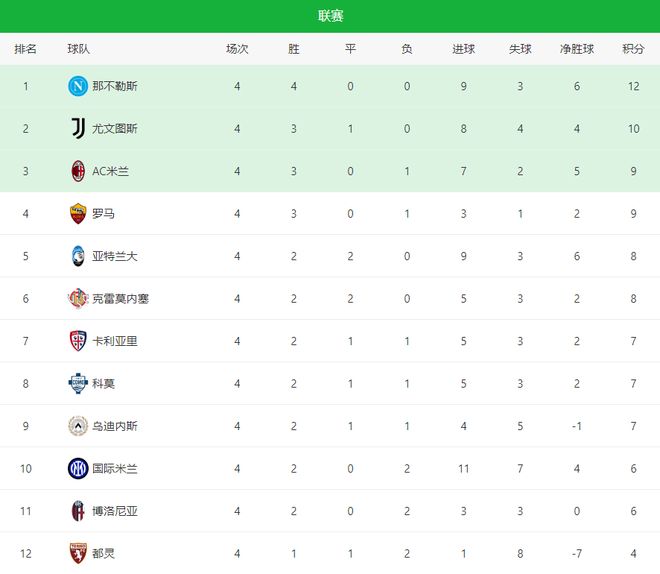Click the Udinese club crest
660x574 pixels.
77,426
